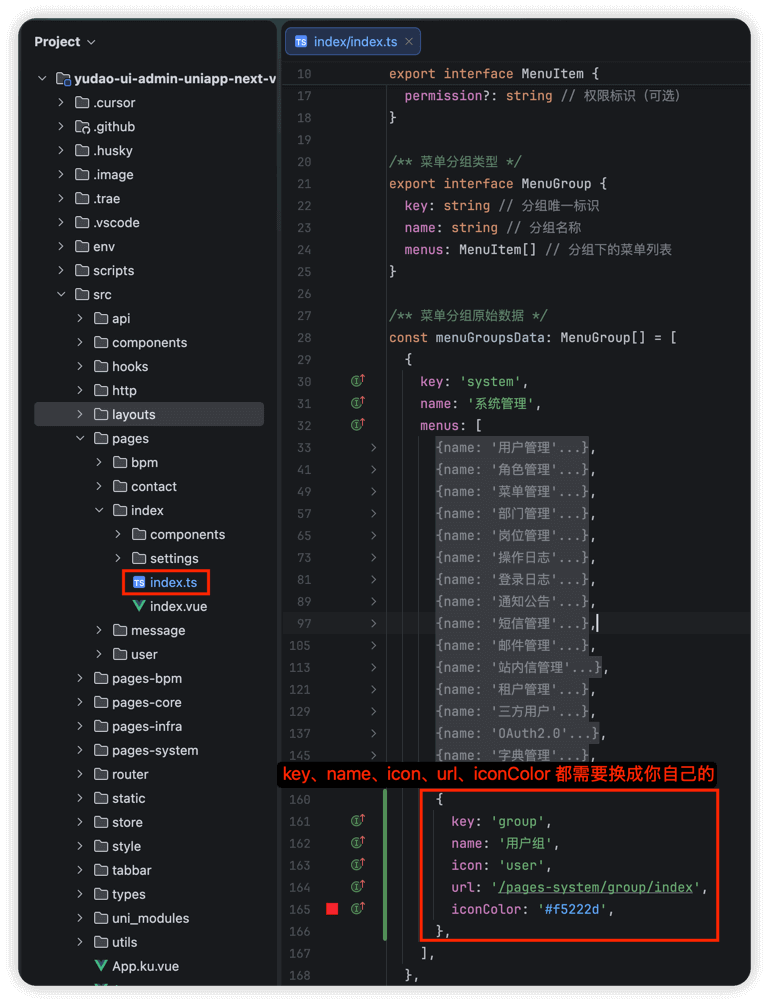Unfold the '用户管理' block at line 33
Screen dimensions: 769x1004
373,447
